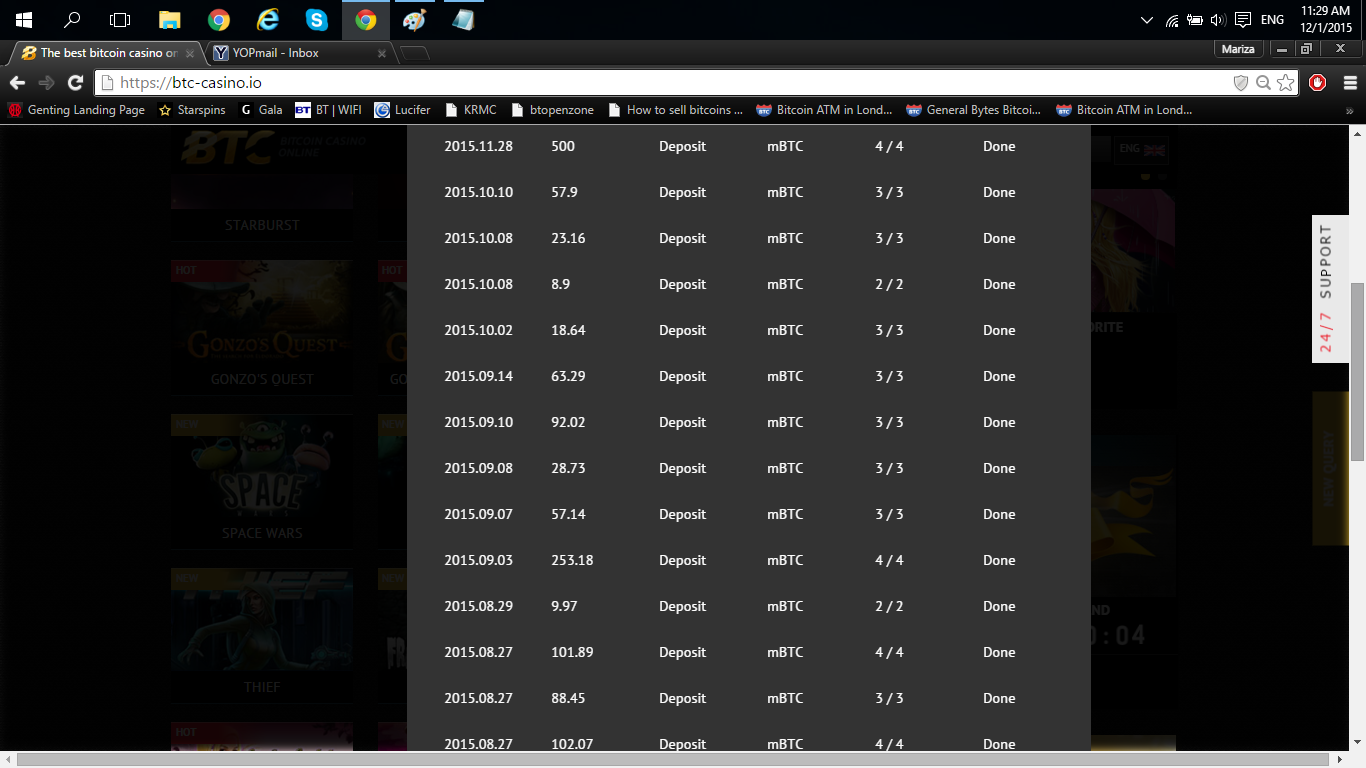
Task: Open the Action Center notifications icon
Action: coord(1243,20)
